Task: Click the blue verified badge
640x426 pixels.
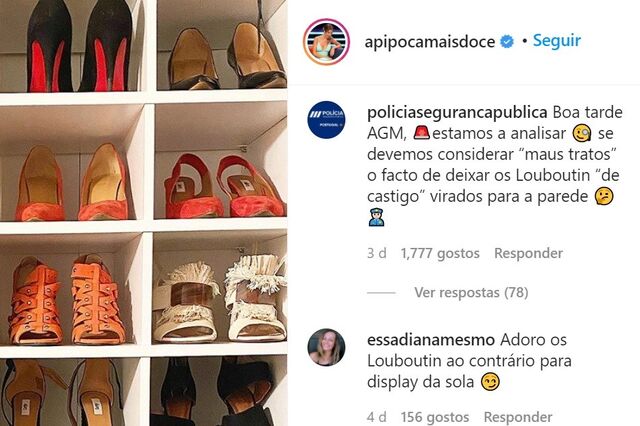Action: tap(507, 42)
